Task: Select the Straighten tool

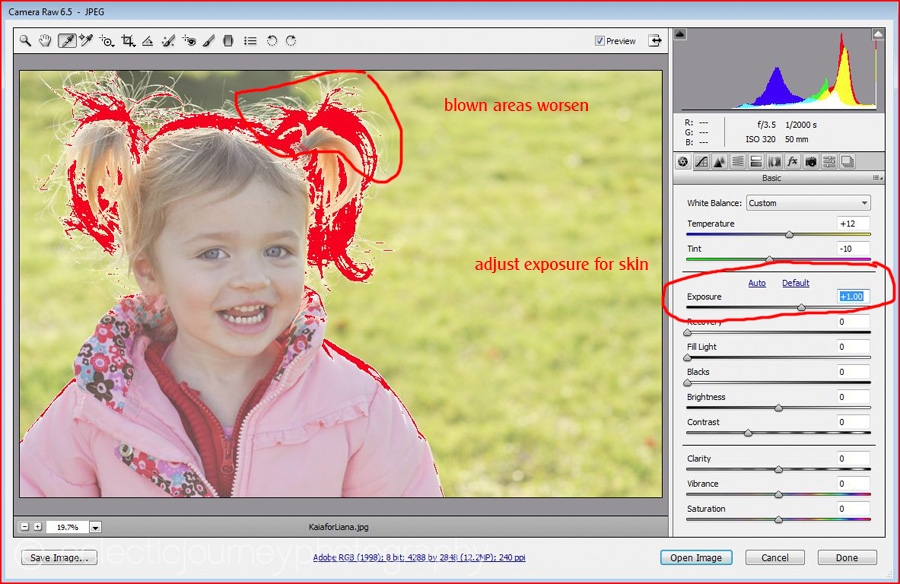Action: [x=147, y=41]
